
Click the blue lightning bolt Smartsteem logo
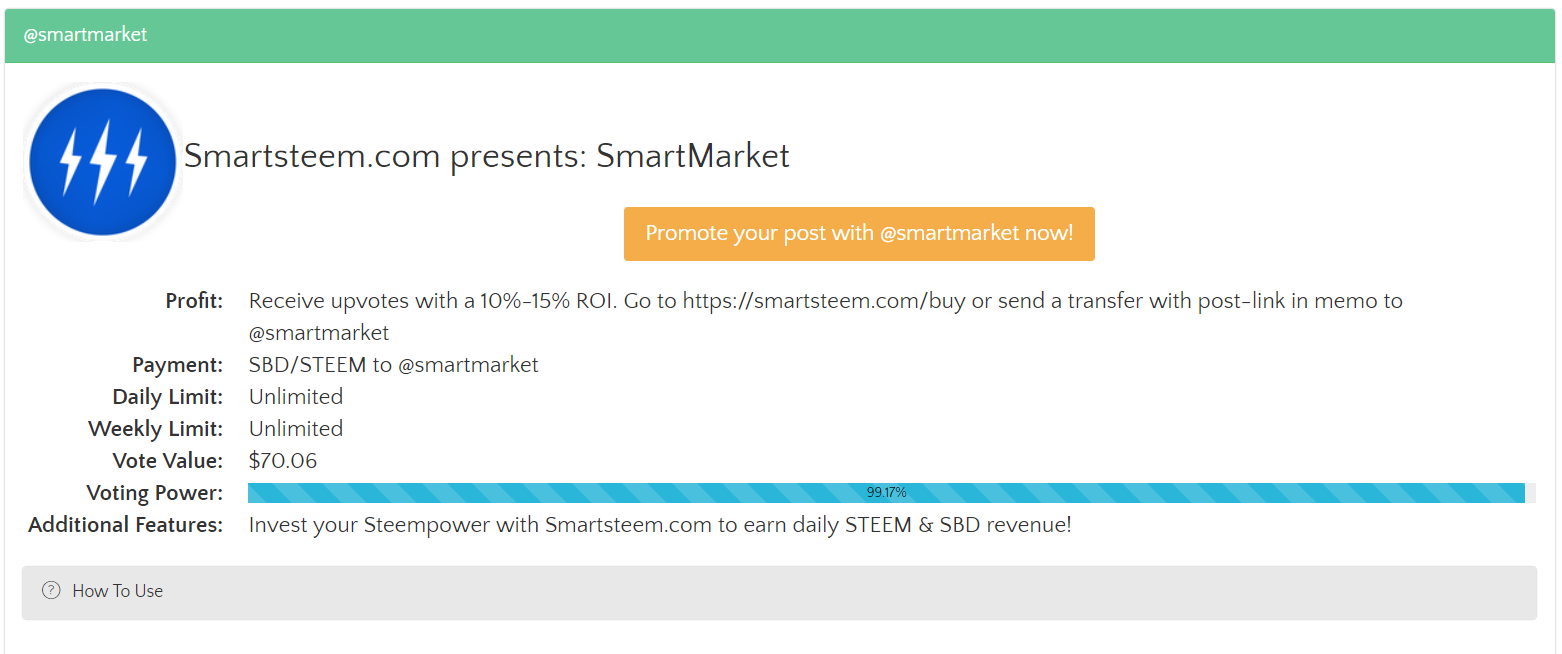coord(103,161)
